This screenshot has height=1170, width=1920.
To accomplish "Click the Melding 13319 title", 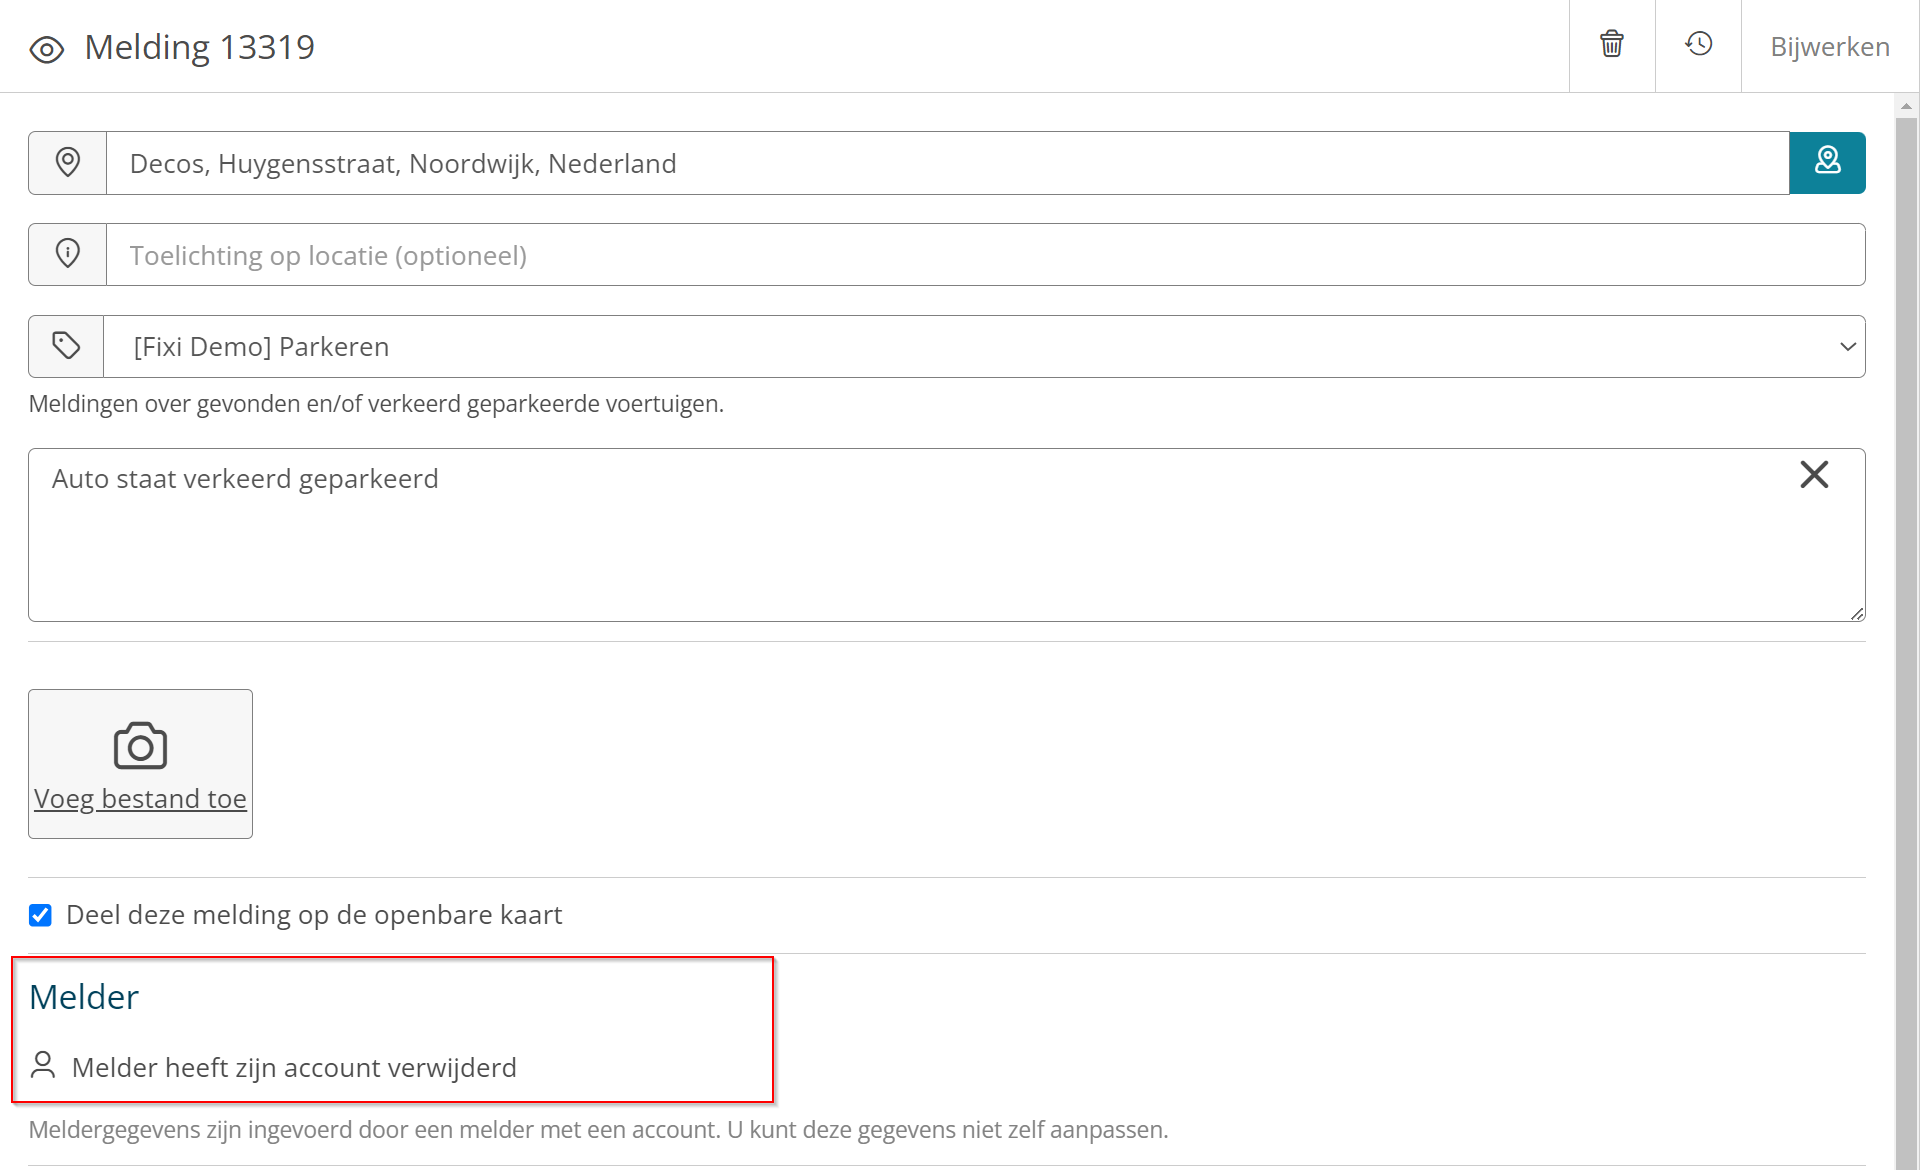I will click(199, 47).
